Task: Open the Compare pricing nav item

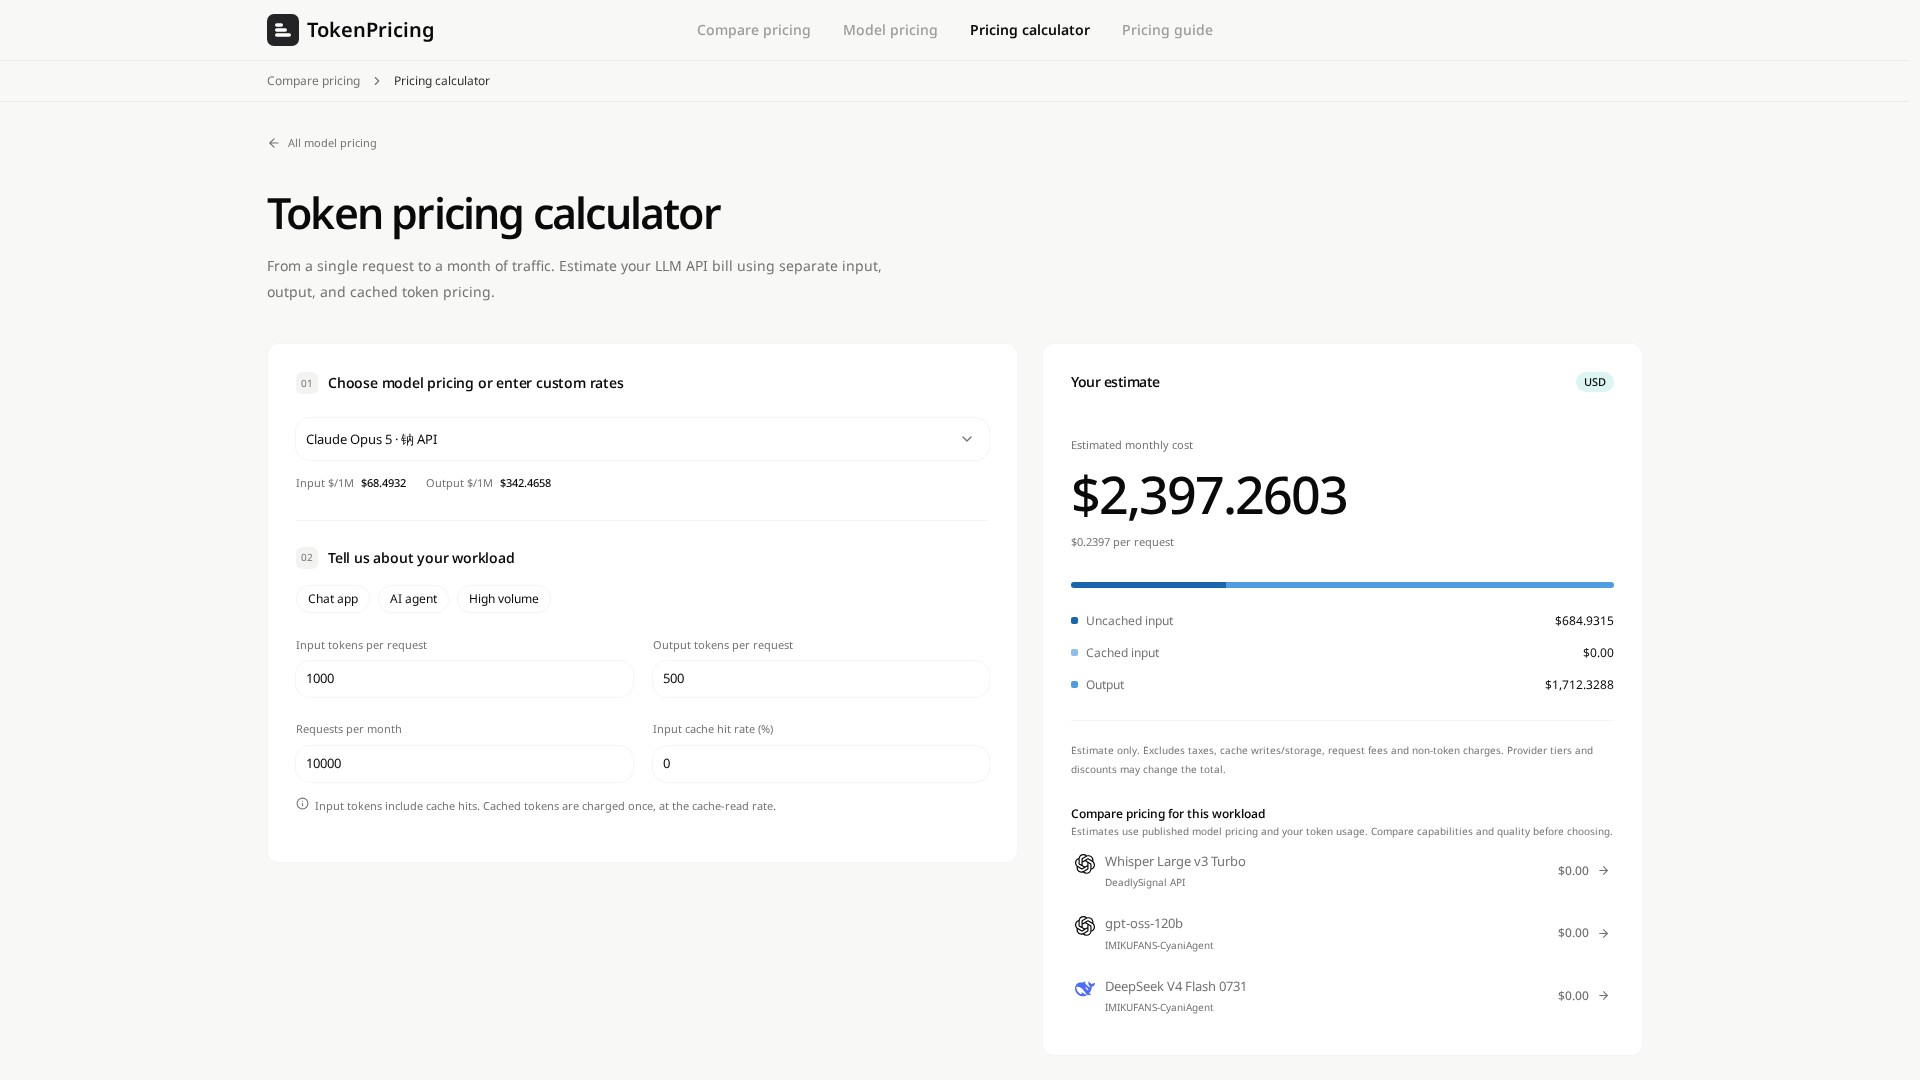Action: (754, 30)
